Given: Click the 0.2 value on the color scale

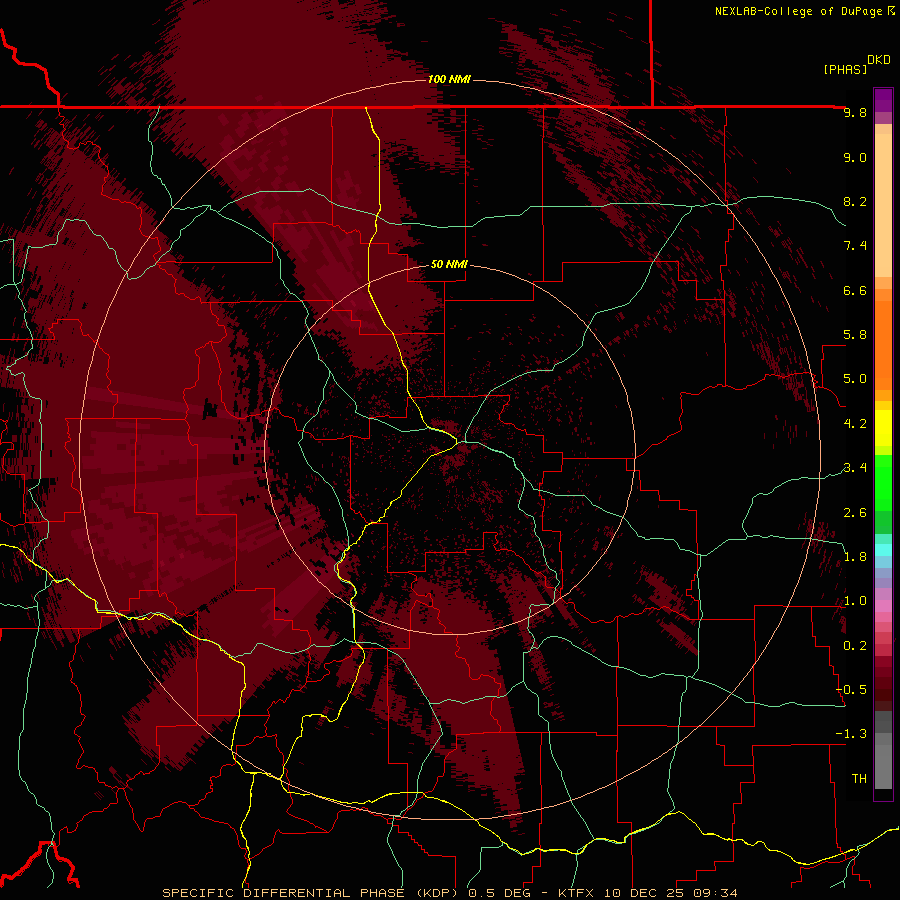Looking at the screenshot, I should pos(855,646).
